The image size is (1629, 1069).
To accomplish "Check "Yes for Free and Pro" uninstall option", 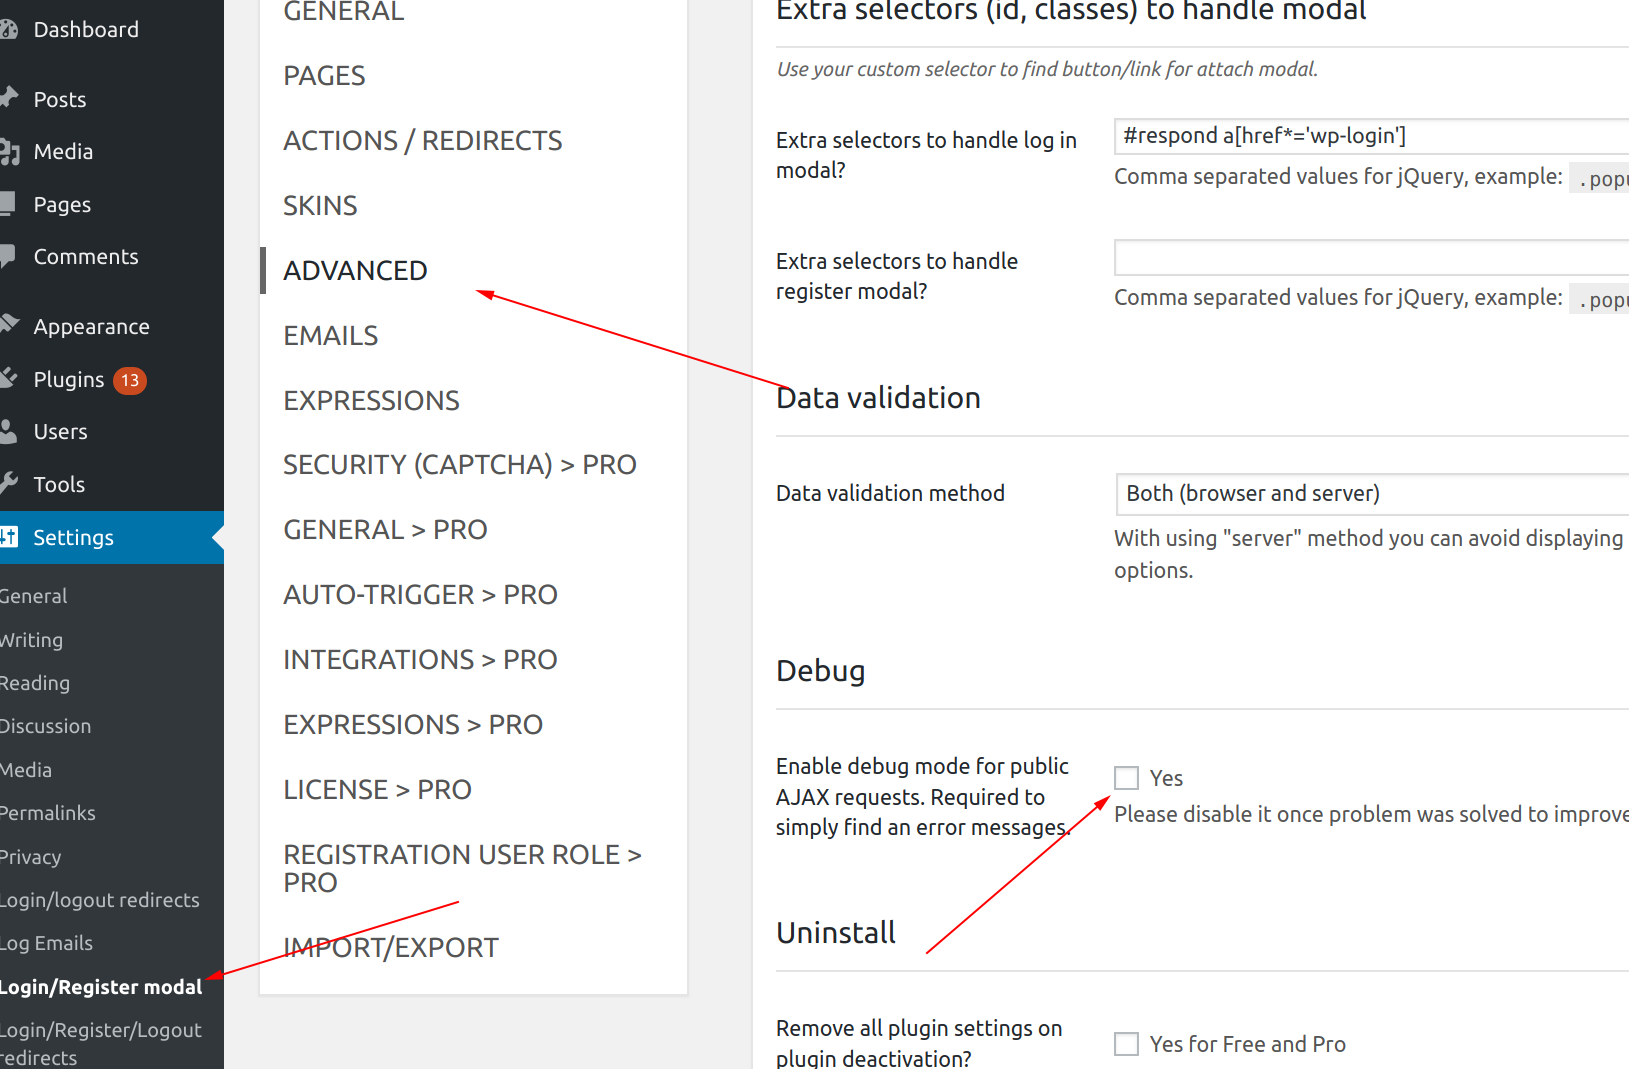I will click(1126, 1043).
